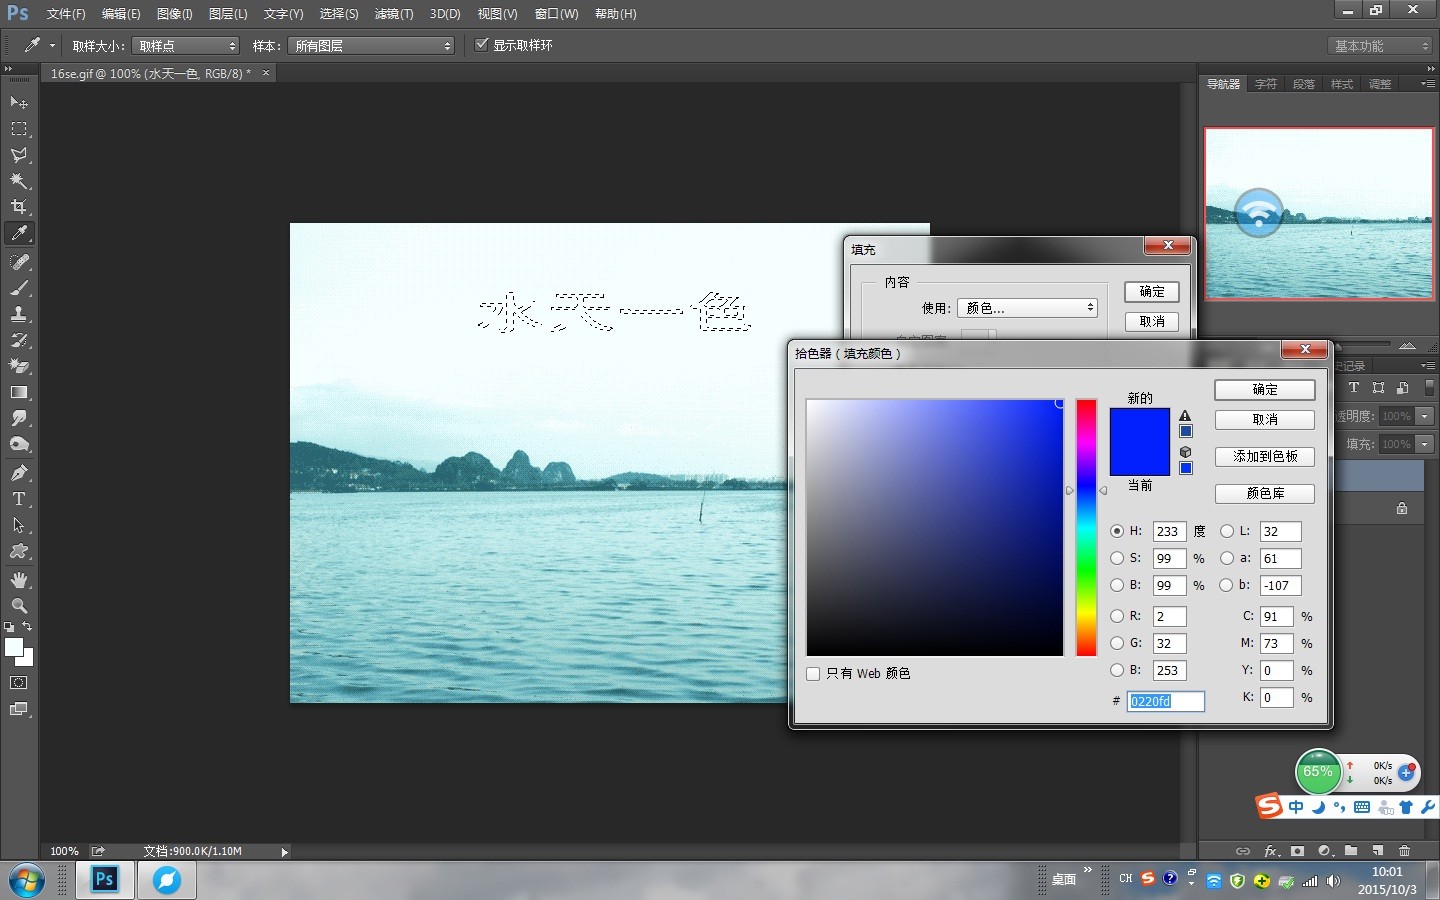The height and width of the screenshot is (900, 1440).
Task: Confirm the color picker with OK
Action: point(1265,389)
